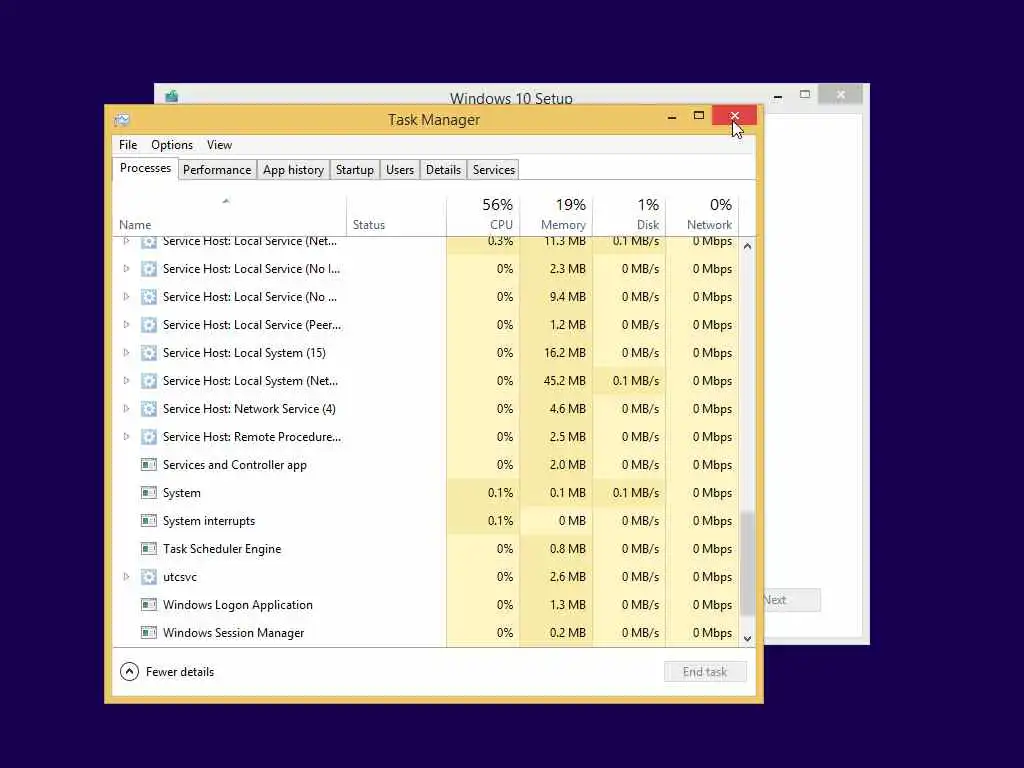Click the Windows 10 Setup window icon
The image size is (1024, 768).
click(x=172, y=97)
